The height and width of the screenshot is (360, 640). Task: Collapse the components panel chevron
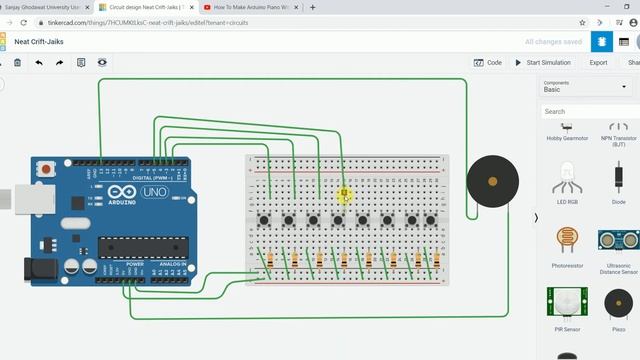coord(536,218)
